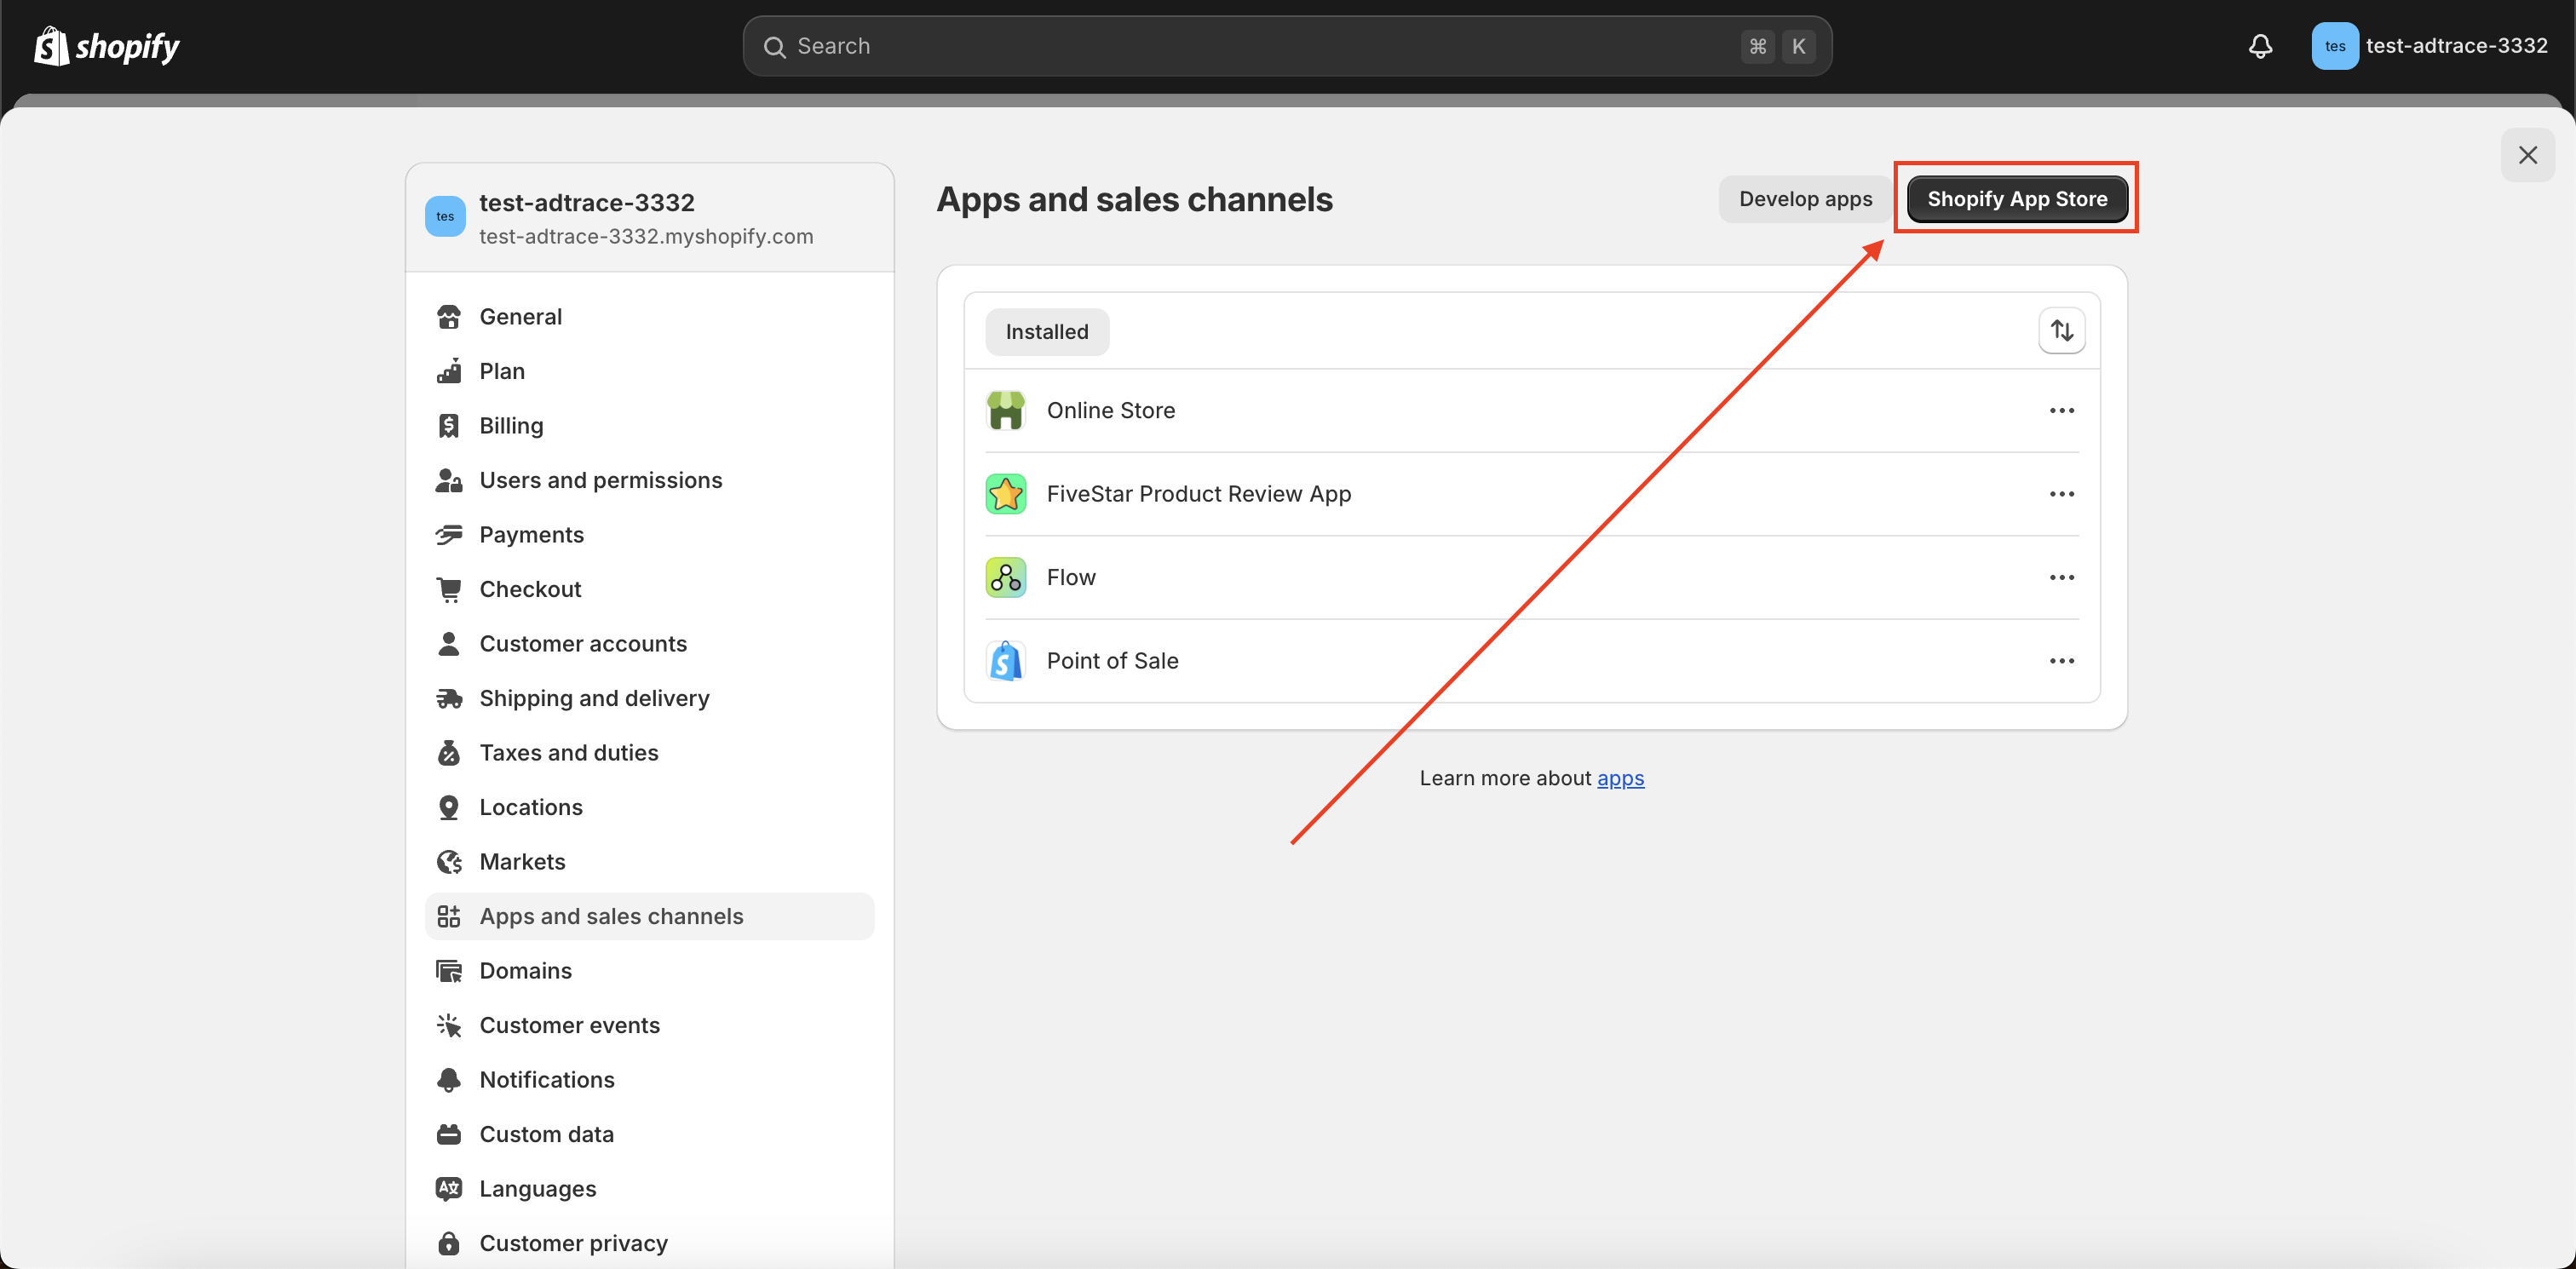Screen dimensions: 2576x1269
Task: Close the settings panel with the X button
Action: tap(2527, 155)
